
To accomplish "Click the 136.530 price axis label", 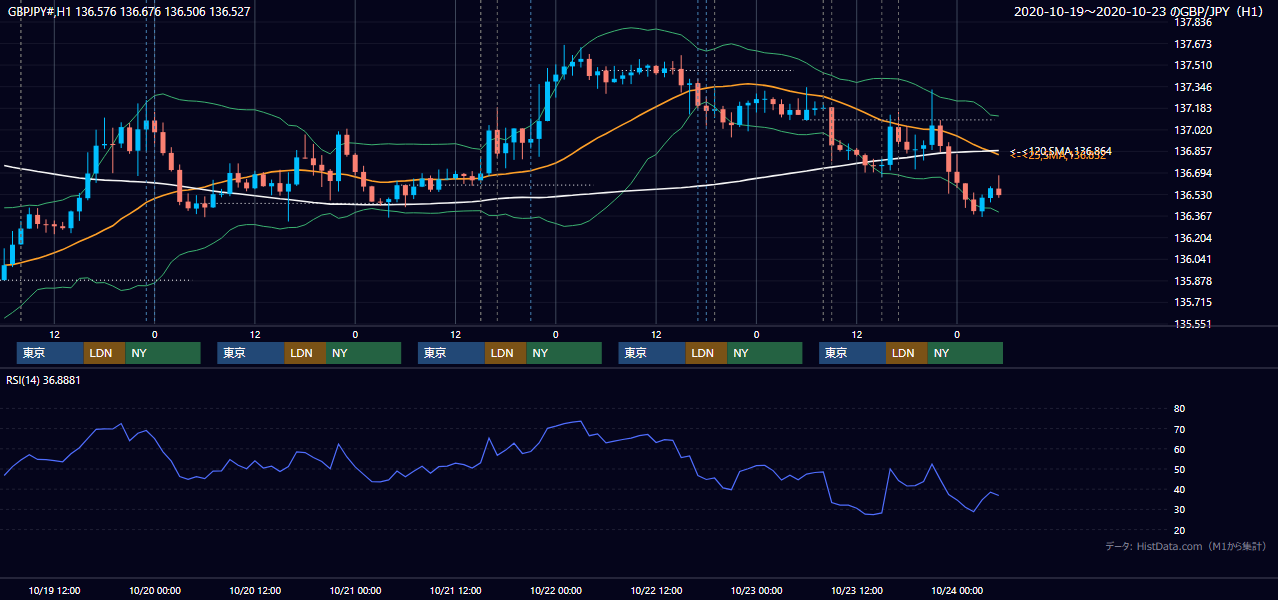I will point(1192,195).
